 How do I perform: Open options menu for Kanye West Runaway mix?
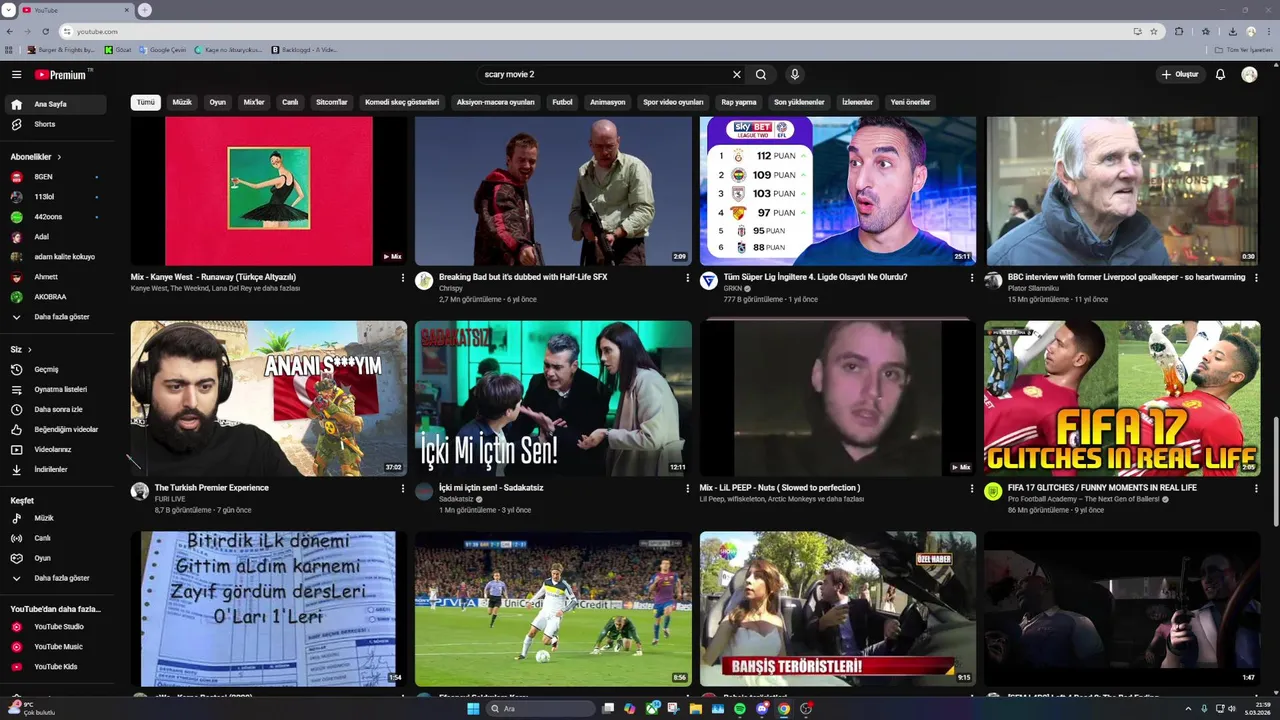pyautogui.click(x=403, y=278)
